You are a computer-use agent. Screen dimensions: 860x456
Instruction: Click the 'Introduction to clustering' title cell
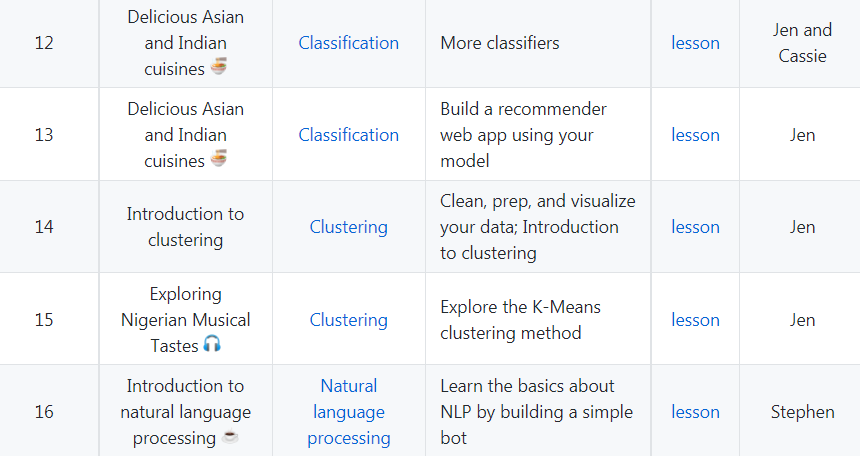click(185, 227)
